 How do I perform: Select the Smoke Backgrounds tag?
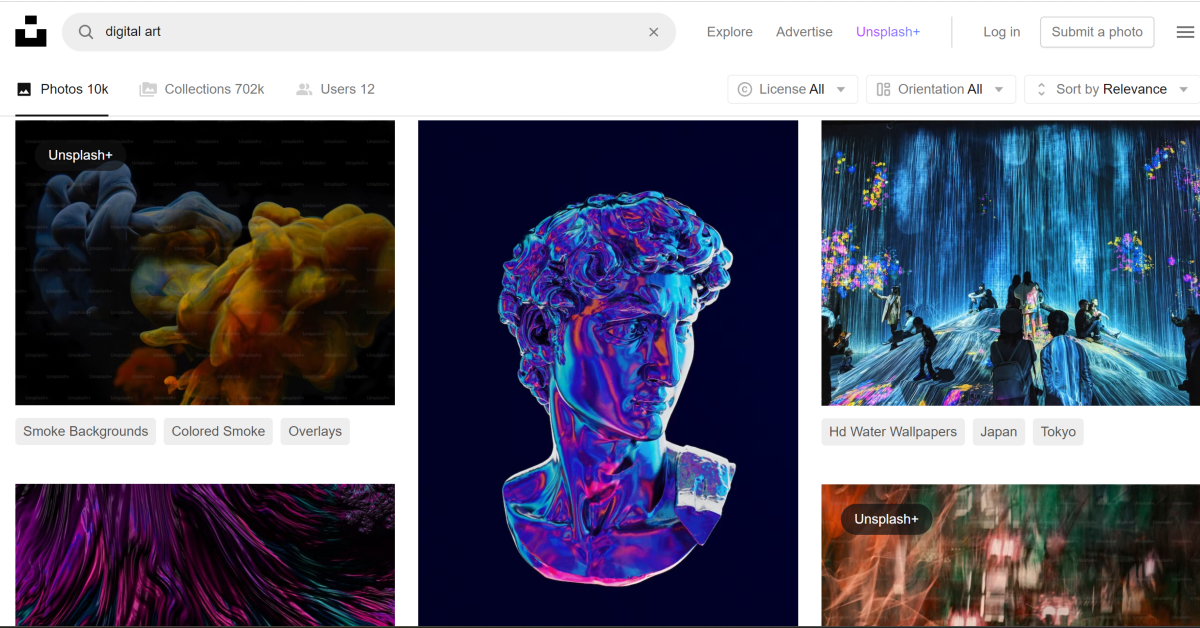(86, 432)
